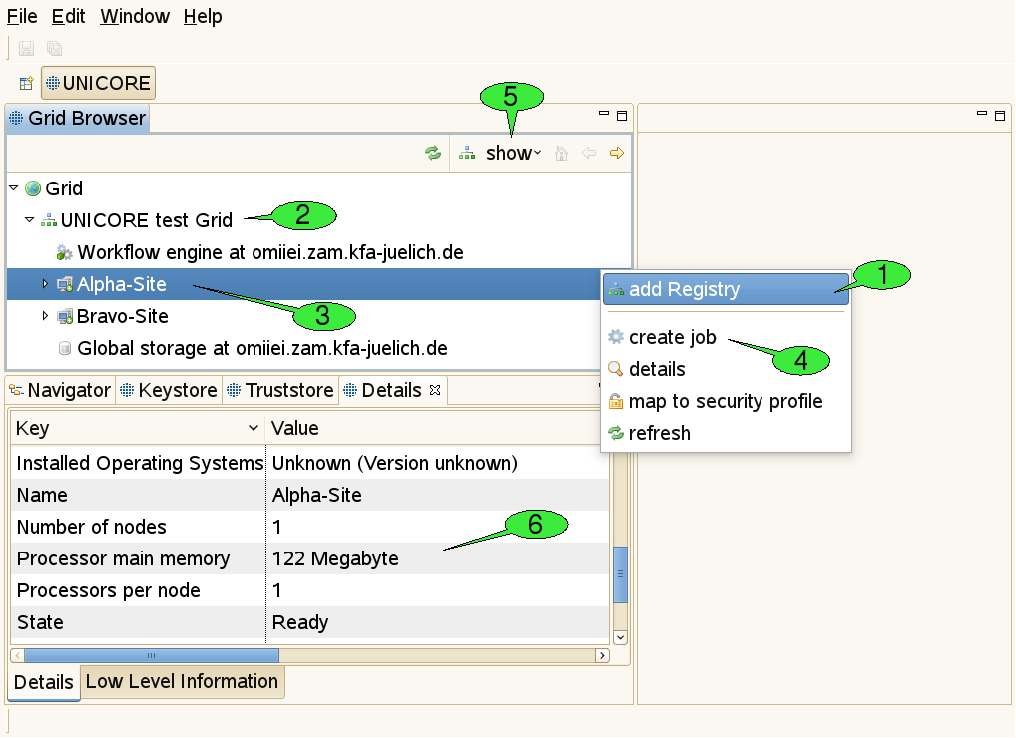This screenshot has width=1016, height=738.
Task: Click the Save toolbar icon
Action: pos(26,49)
